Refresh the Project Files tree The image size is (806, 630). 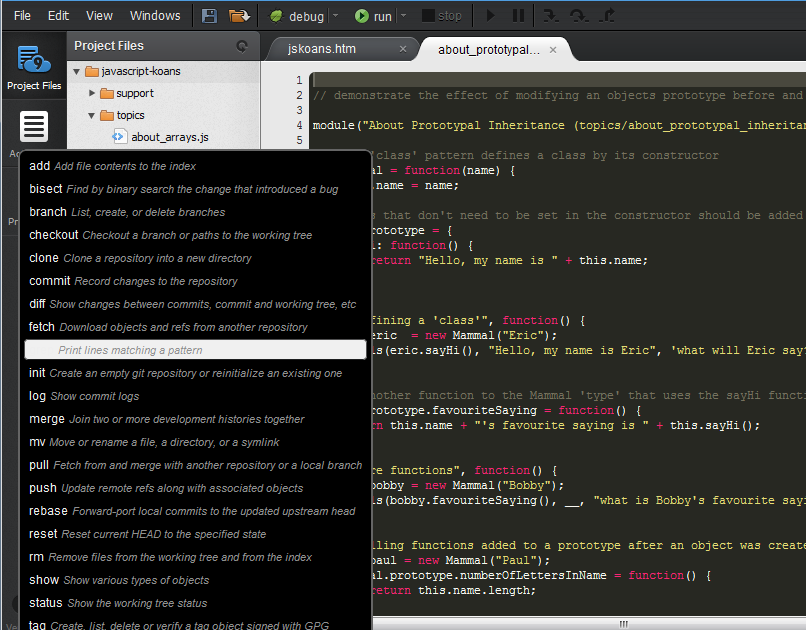[241, 45]
